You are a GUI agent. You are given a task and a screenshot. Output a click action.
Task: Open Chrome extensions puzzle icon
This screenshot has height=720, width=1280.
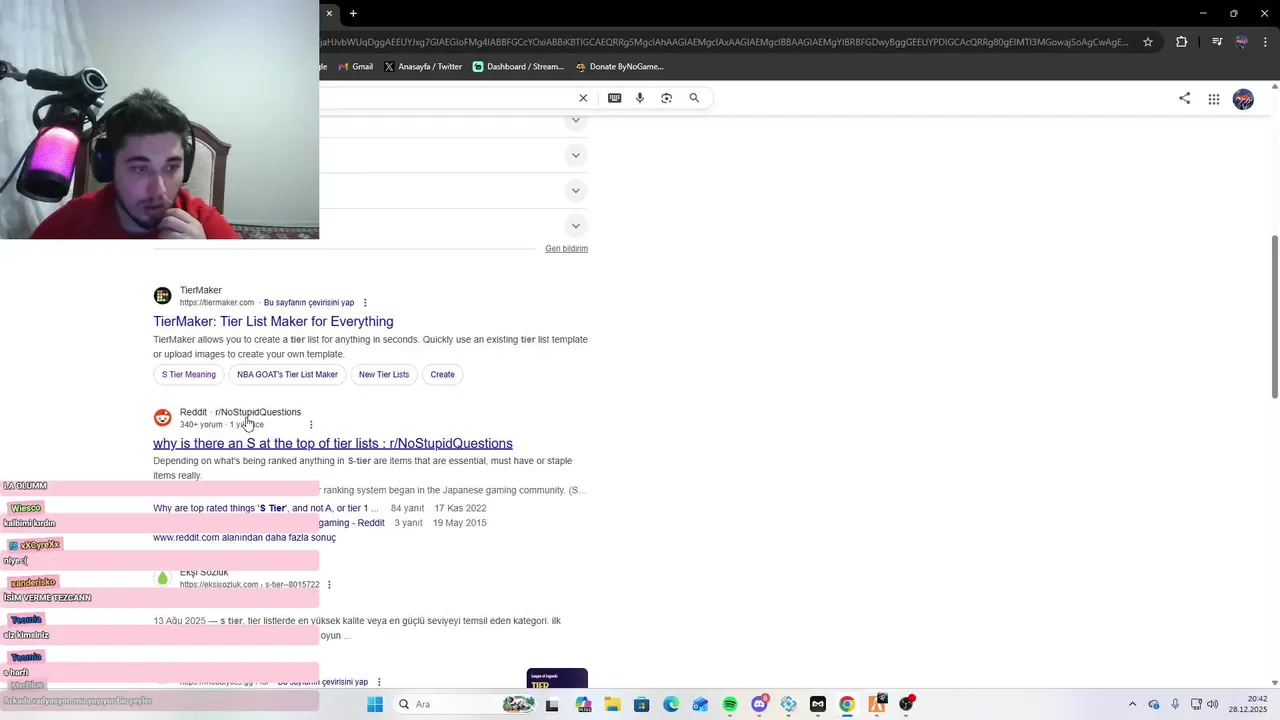tap(1181, 42)
